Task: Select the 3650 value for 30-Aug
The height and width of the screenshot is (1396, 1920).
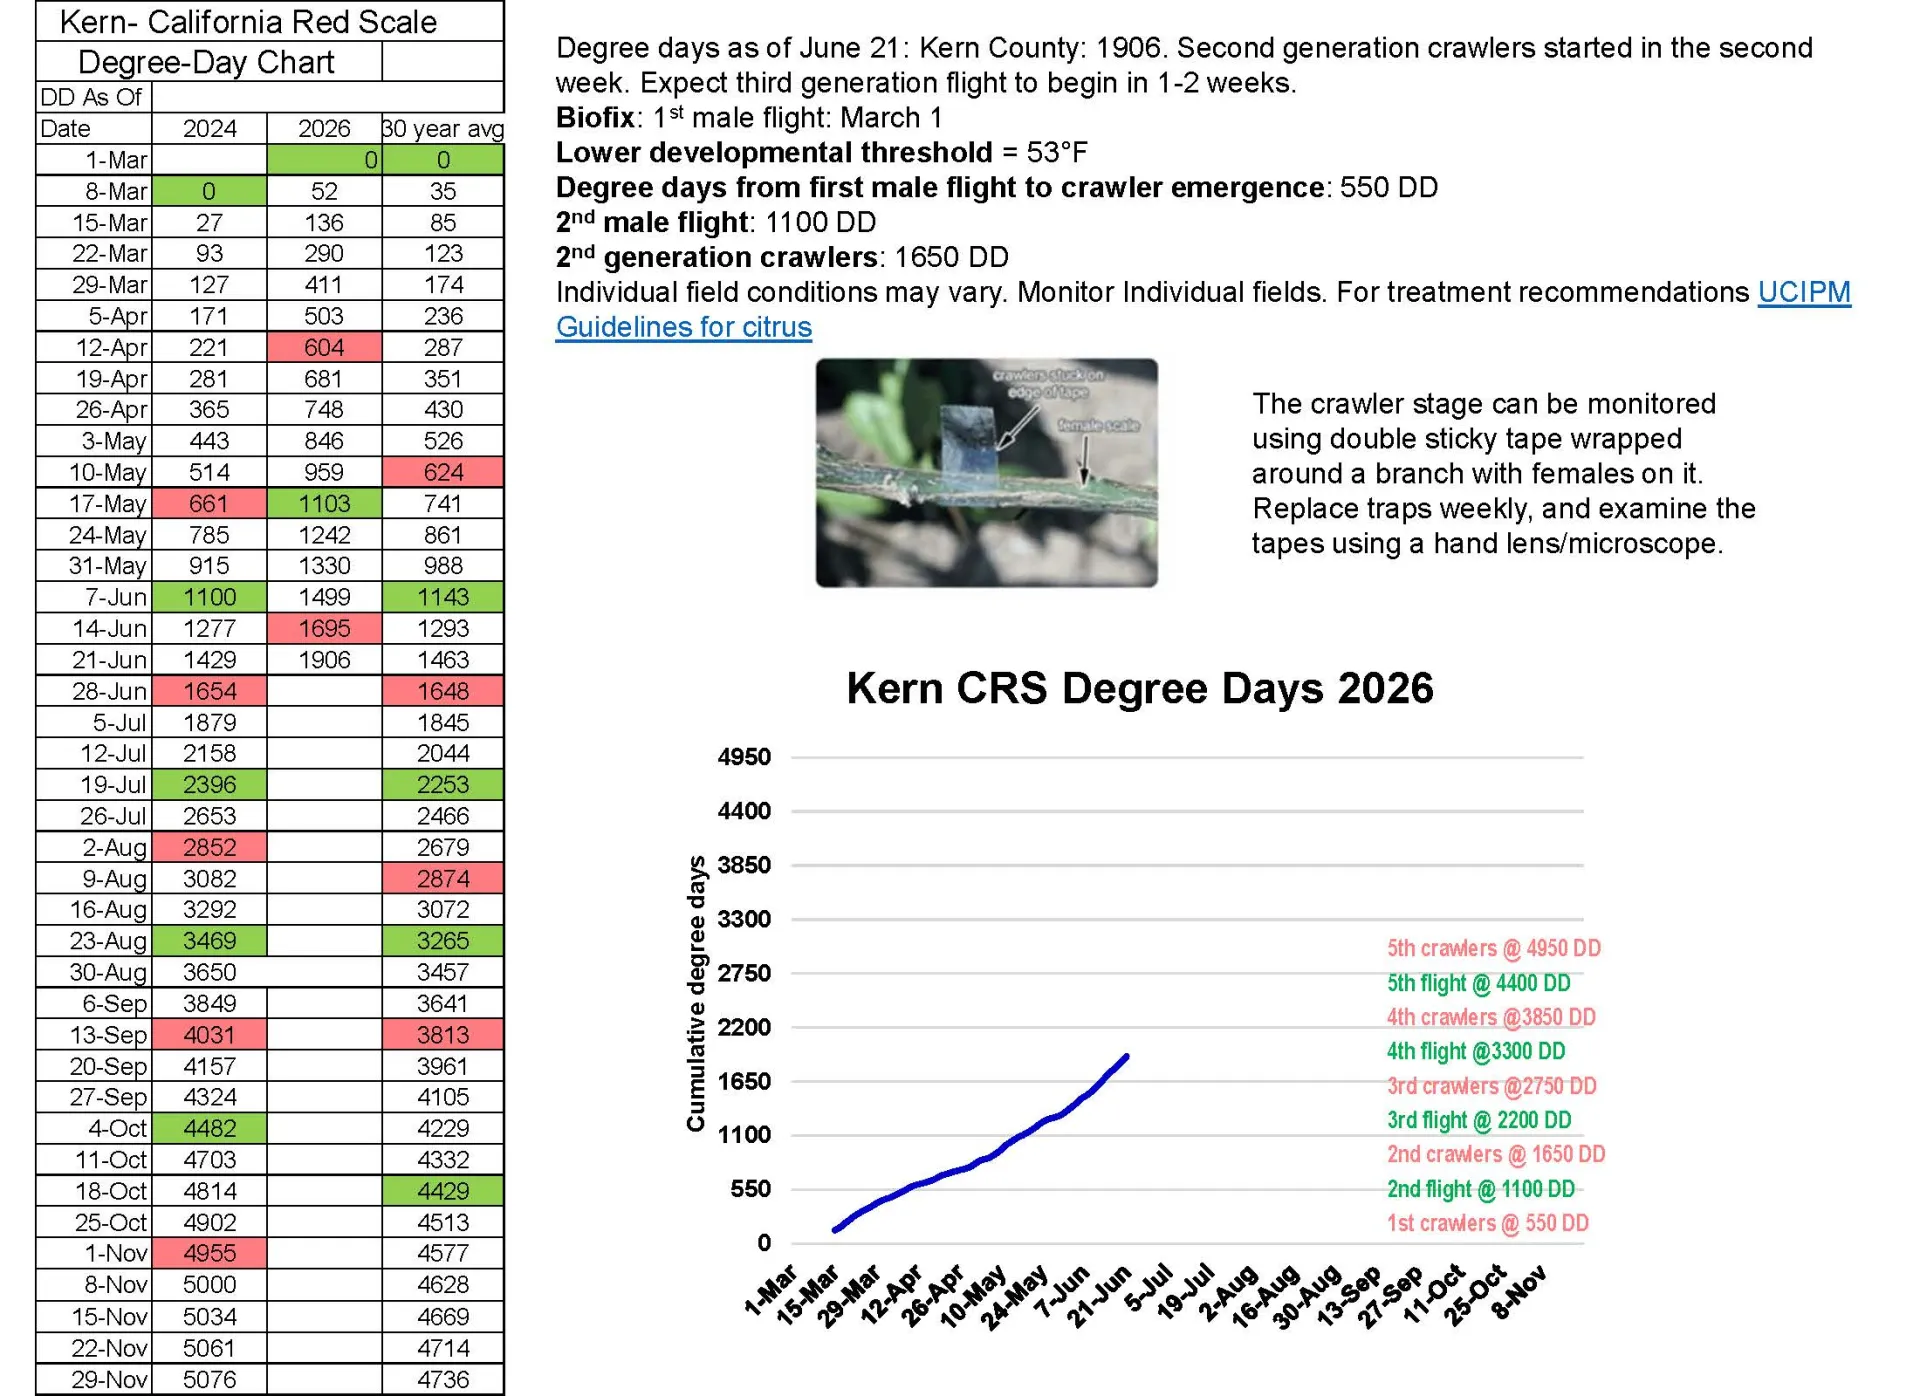Action: 209,972
